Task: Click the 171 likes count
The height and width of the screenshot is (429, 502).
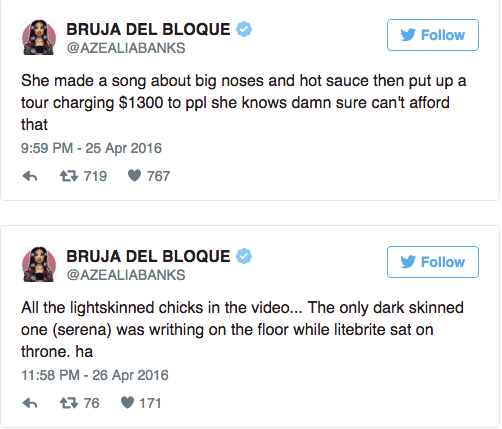Action: [150, 403]
